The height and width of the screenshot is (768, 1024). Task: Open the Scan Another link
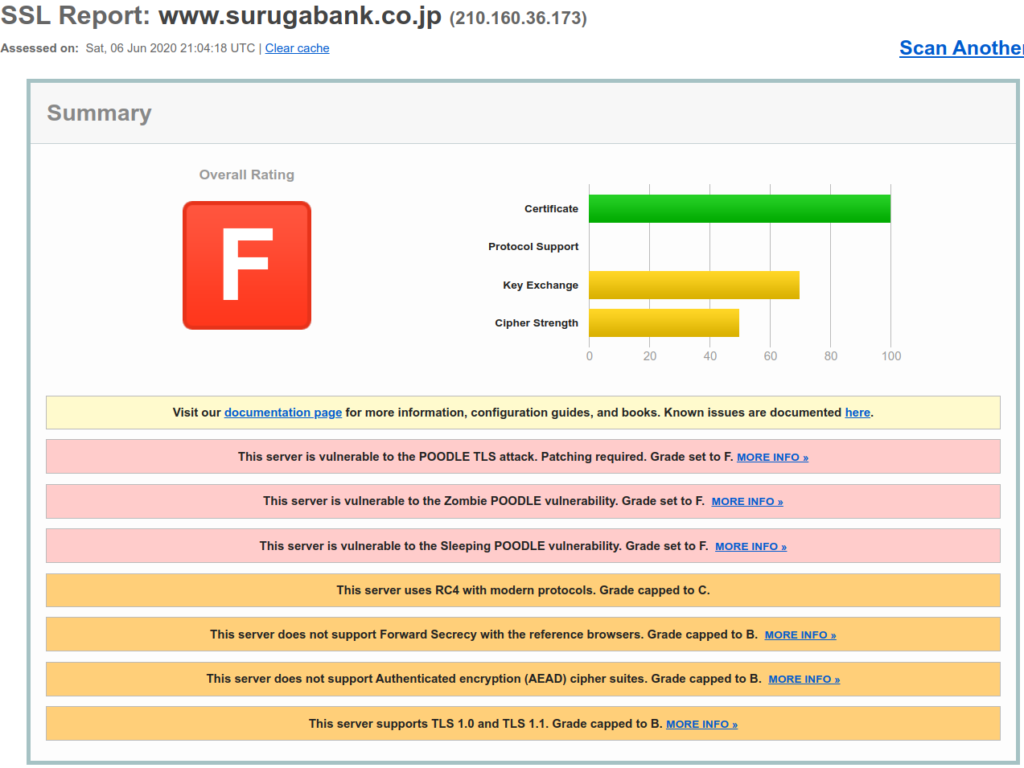pos(961,48)
